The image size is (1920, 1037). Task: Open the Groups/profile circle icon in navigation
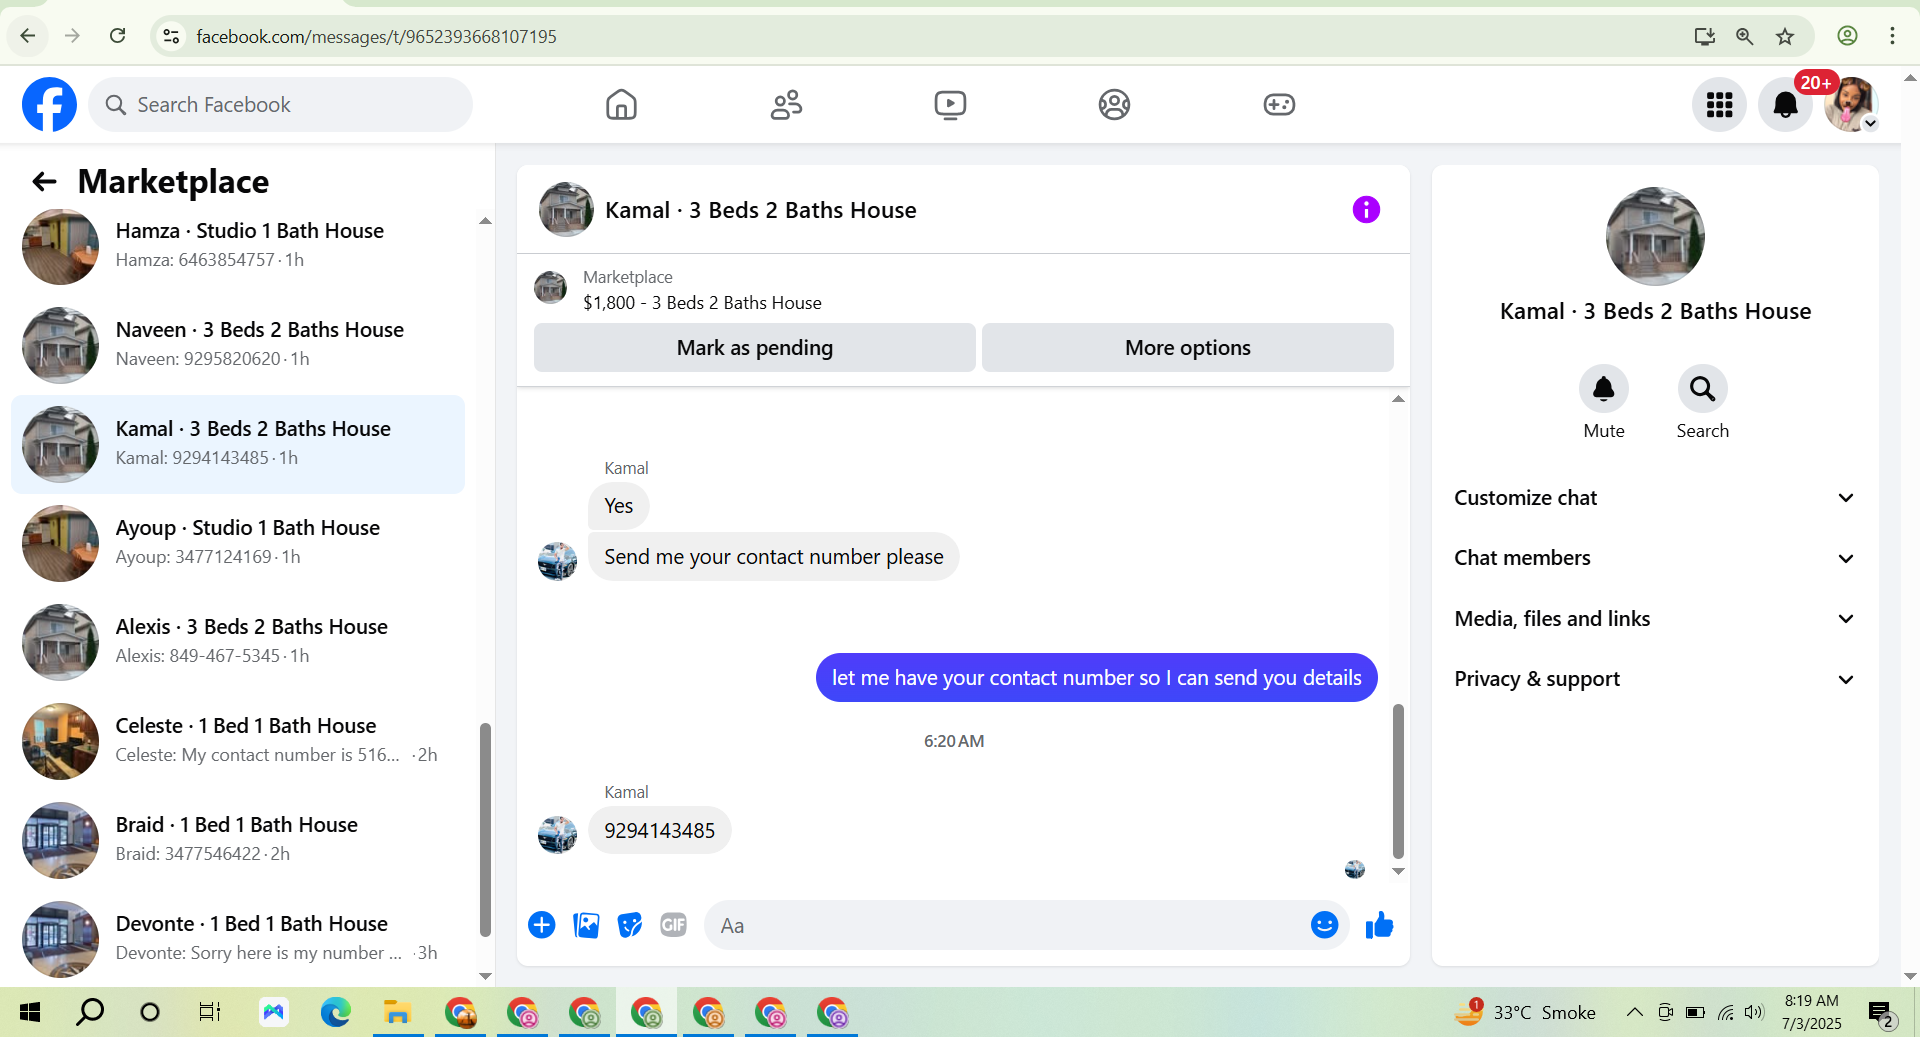(1114, 104)
